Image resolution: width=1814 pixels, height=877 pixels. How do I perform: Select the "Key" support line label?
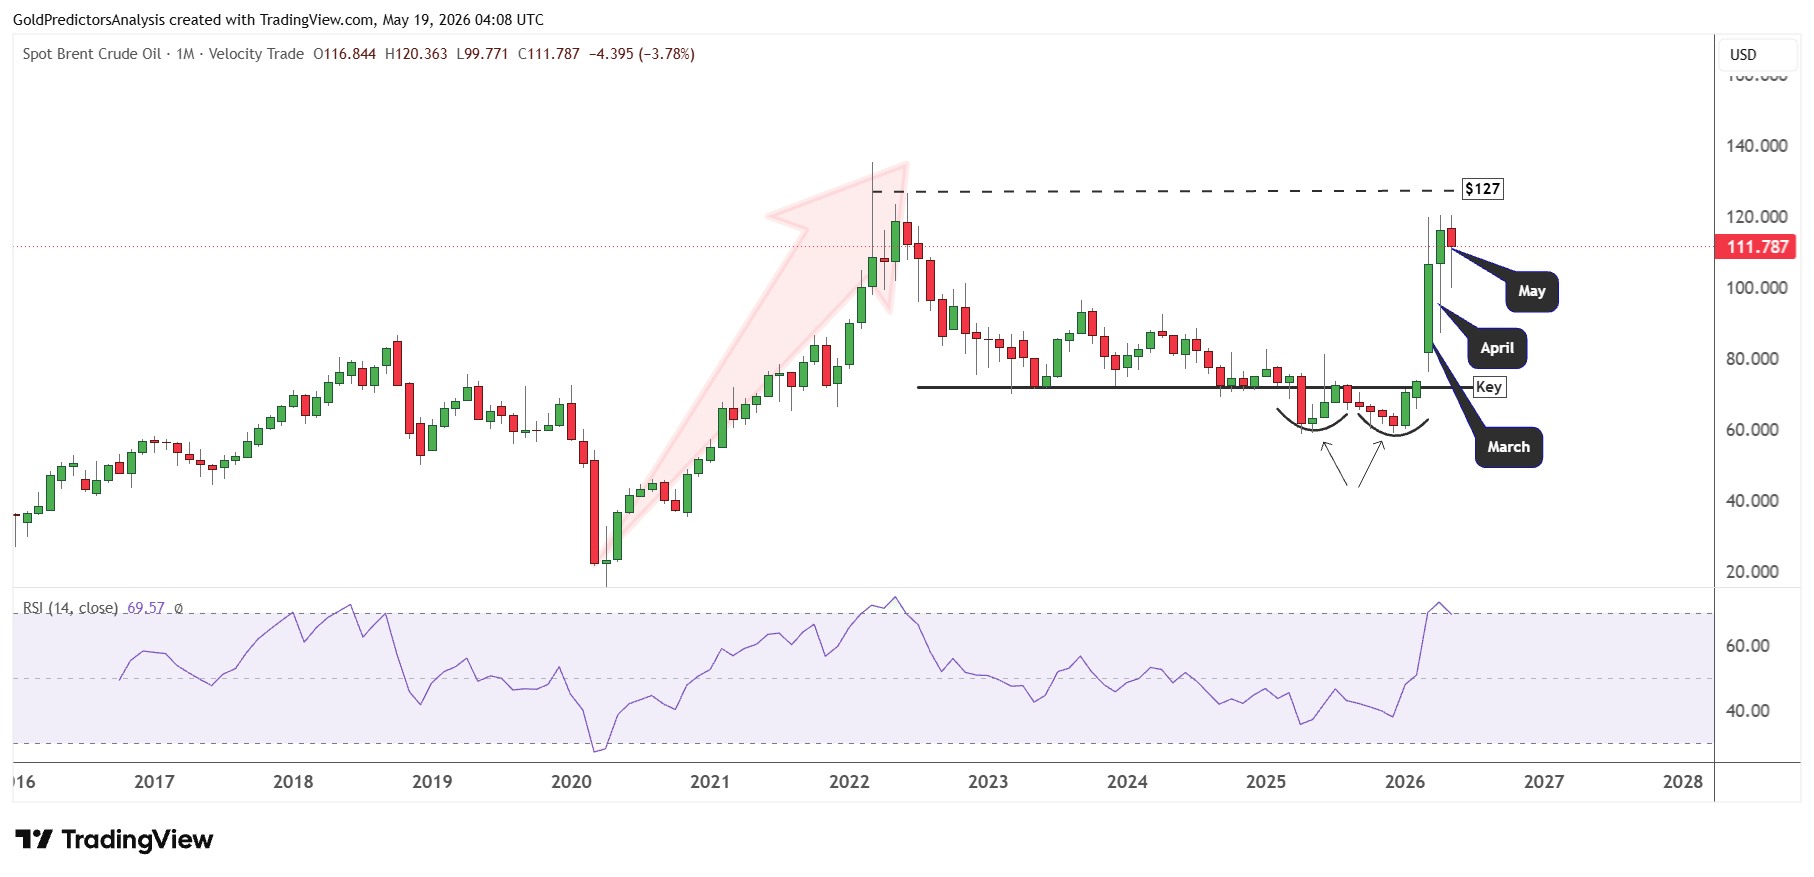(x=1489, y=387)
